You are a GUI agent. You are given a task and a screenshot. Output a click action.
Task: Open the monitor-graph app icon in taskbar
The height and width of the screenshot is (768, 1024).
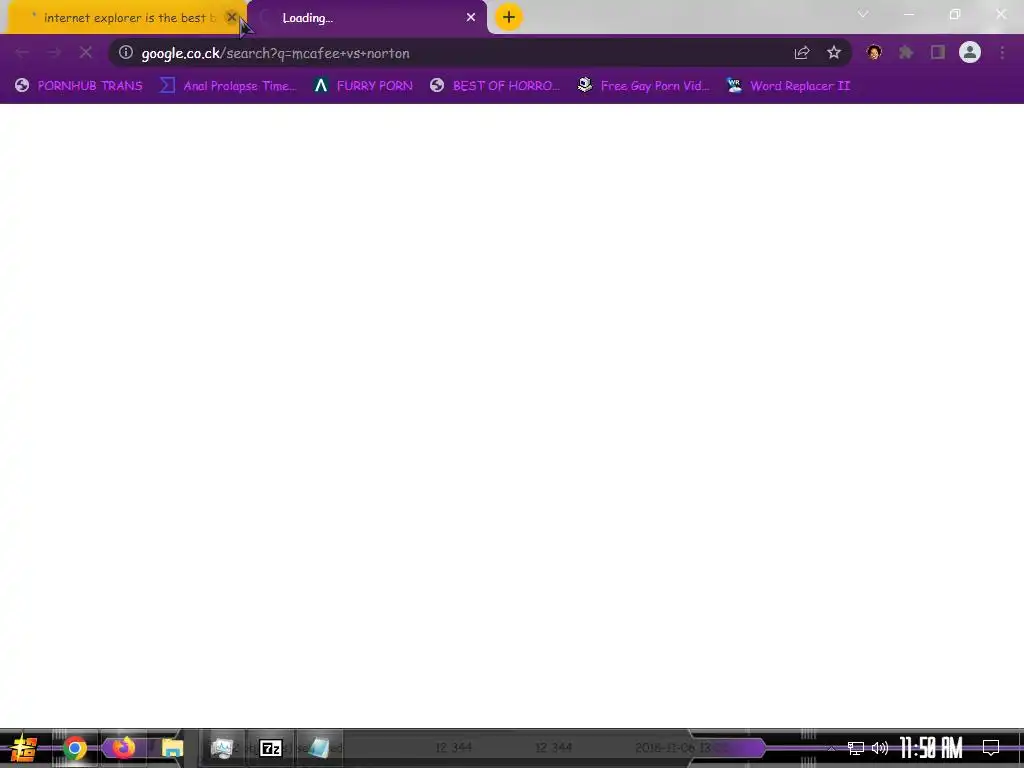pos(222,748)
